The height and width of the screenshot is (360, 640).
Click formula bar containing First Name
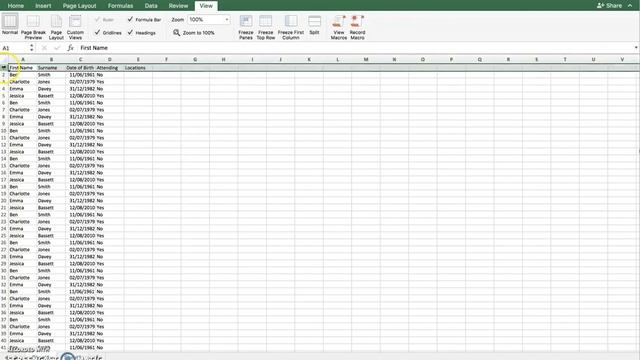(x=355, y=48)
